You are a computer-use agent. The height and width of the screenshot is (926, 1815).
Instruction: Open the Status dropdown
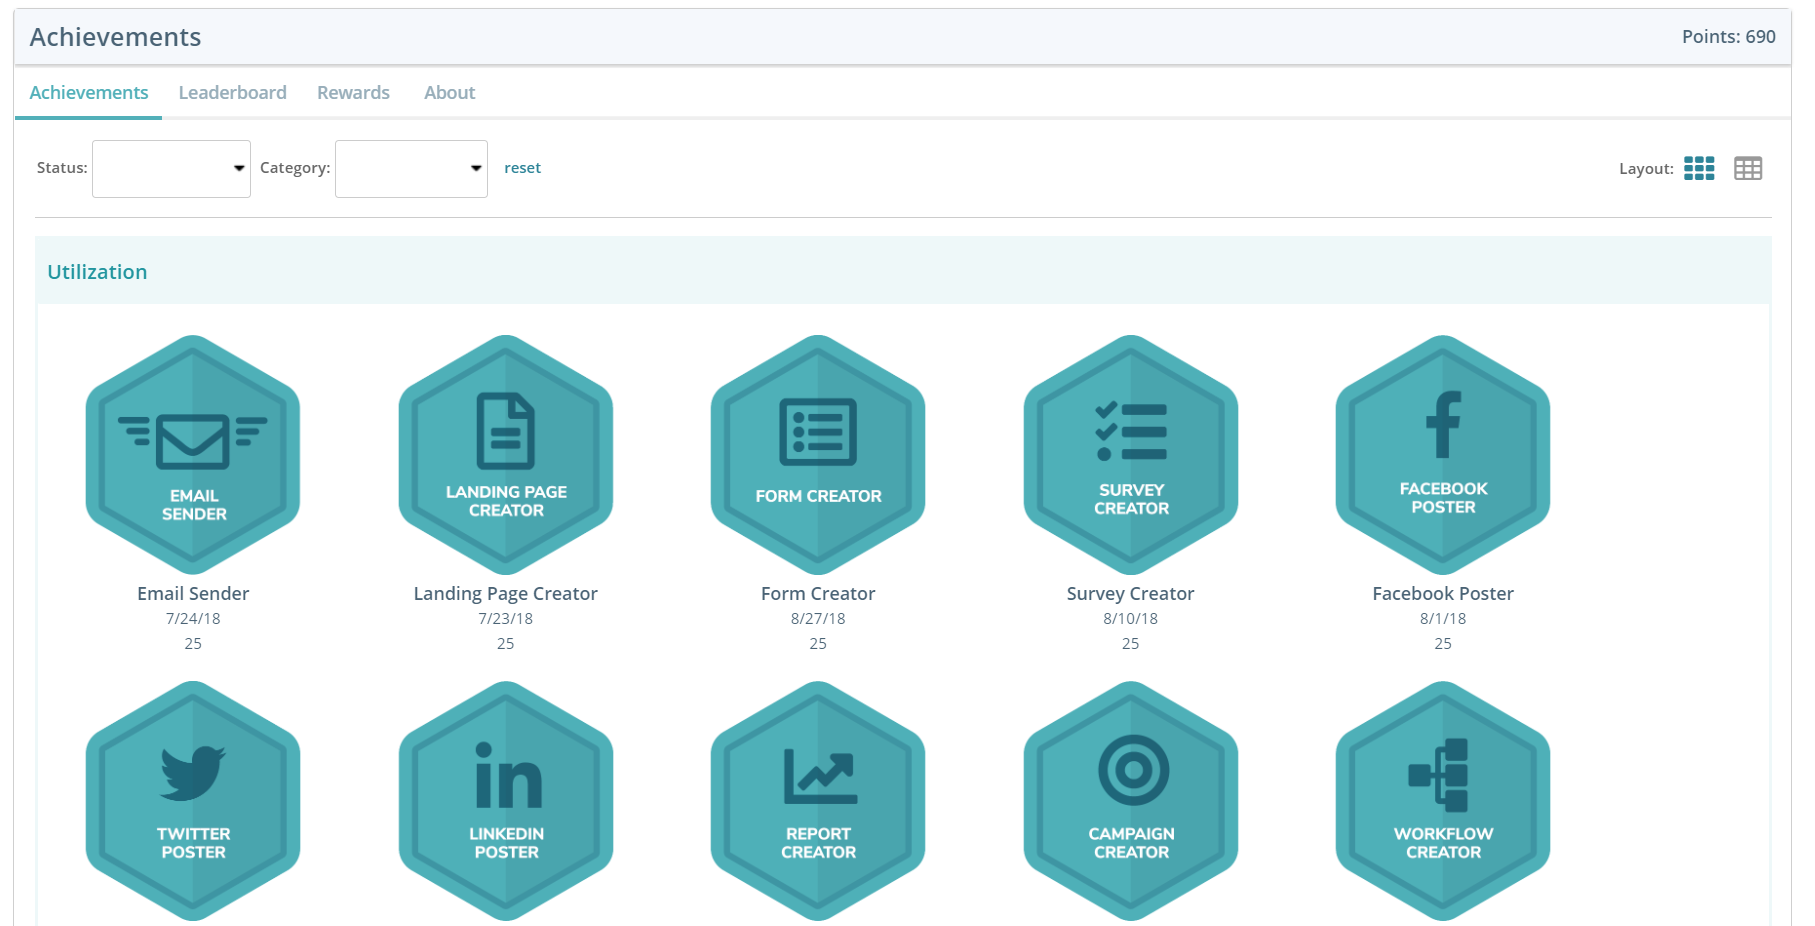click(x=171, y=168)
